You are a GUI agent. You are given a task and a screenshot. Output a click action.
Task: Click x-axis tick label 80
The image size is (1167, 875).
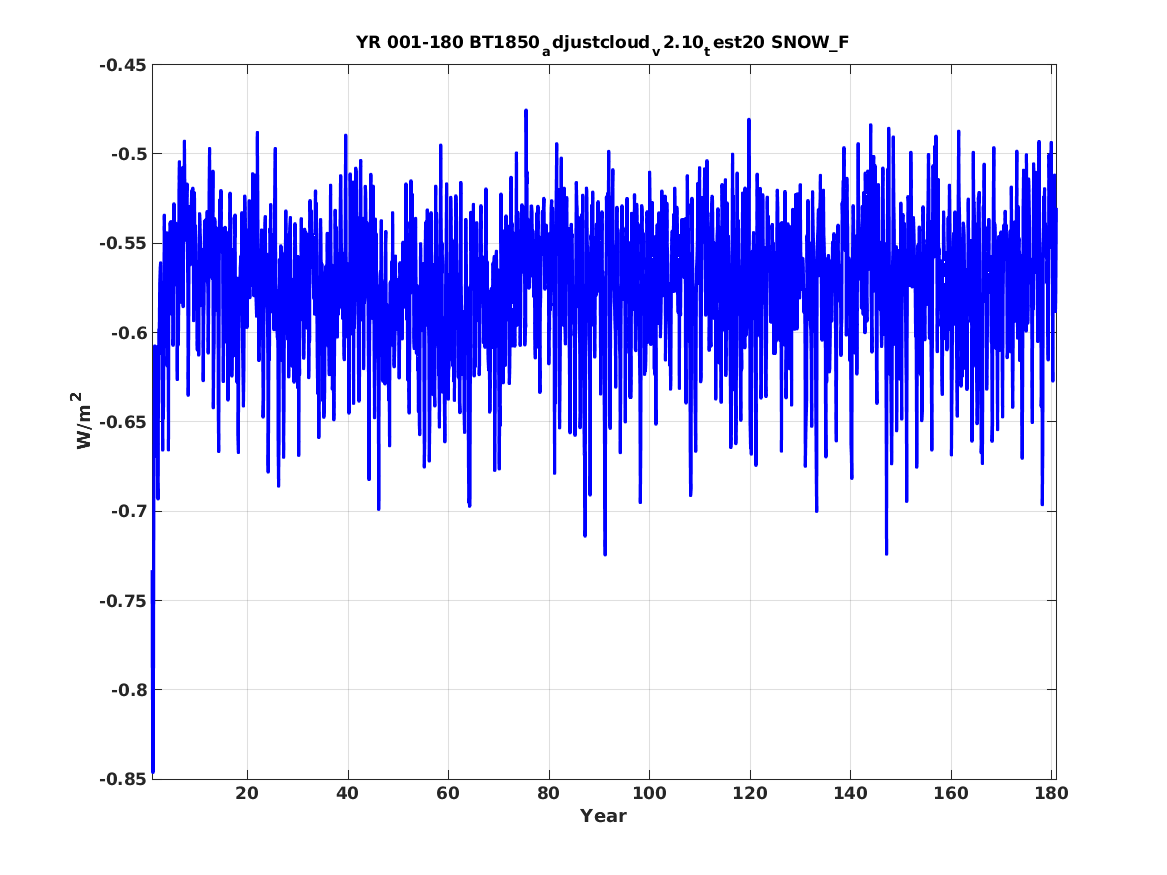coord(549,793)
